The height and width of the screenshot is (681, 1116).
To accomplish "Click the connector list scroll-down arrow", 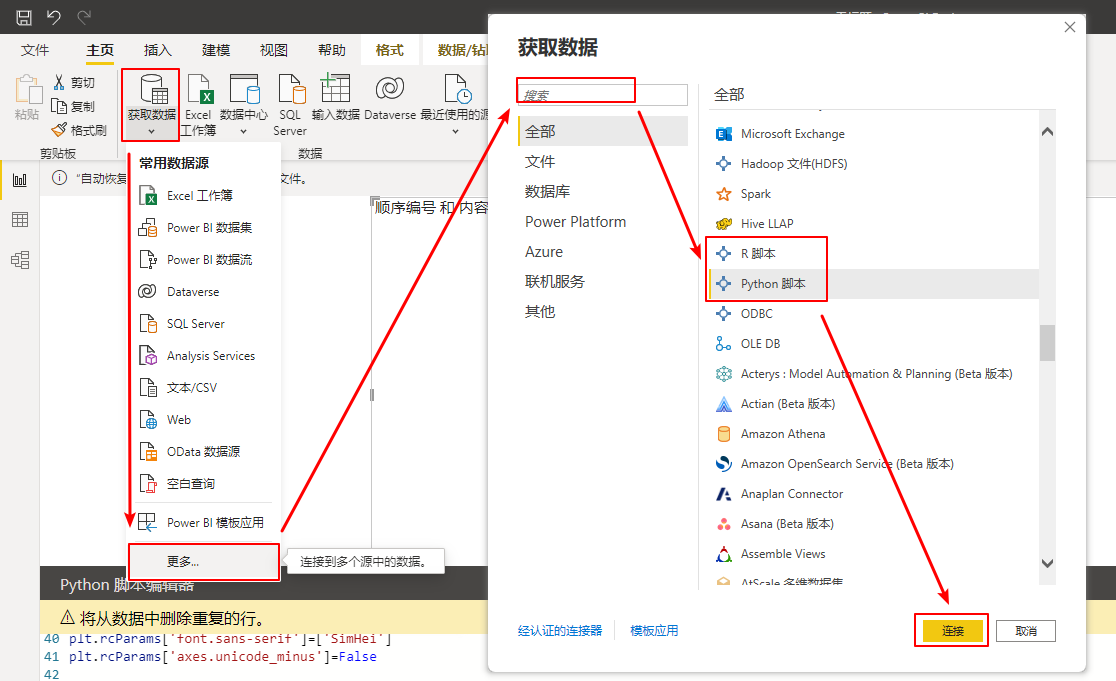I will 1047,563.
